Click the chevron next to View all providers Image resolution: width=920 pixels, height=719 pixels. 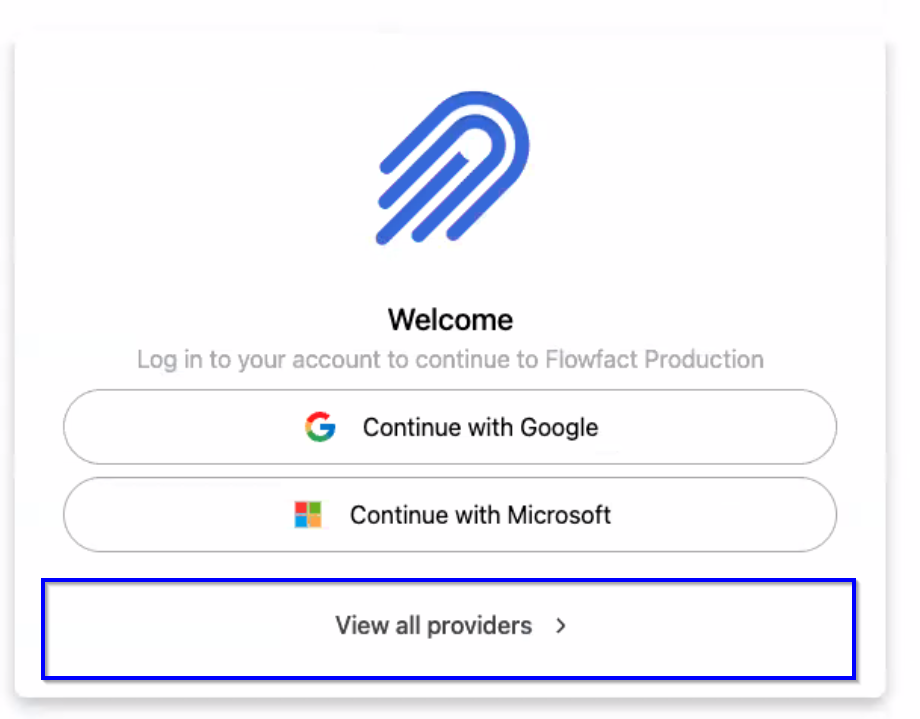561,626
